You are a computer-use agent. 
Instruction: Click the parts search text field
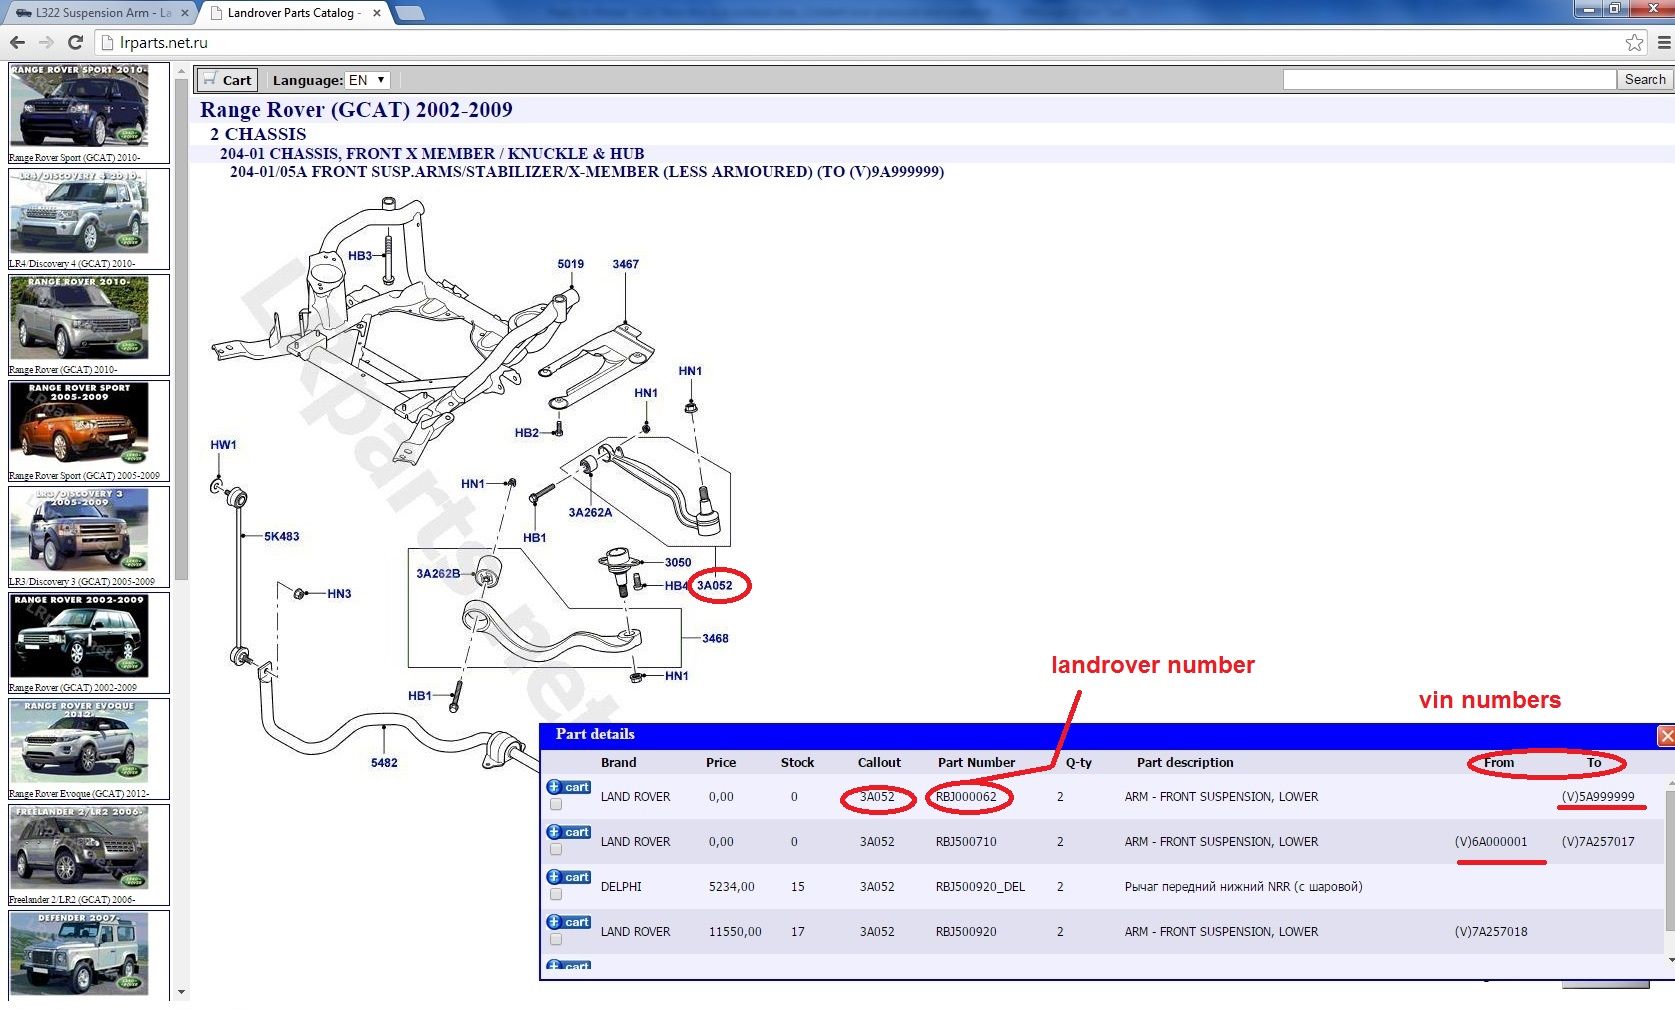[1449, 79]
